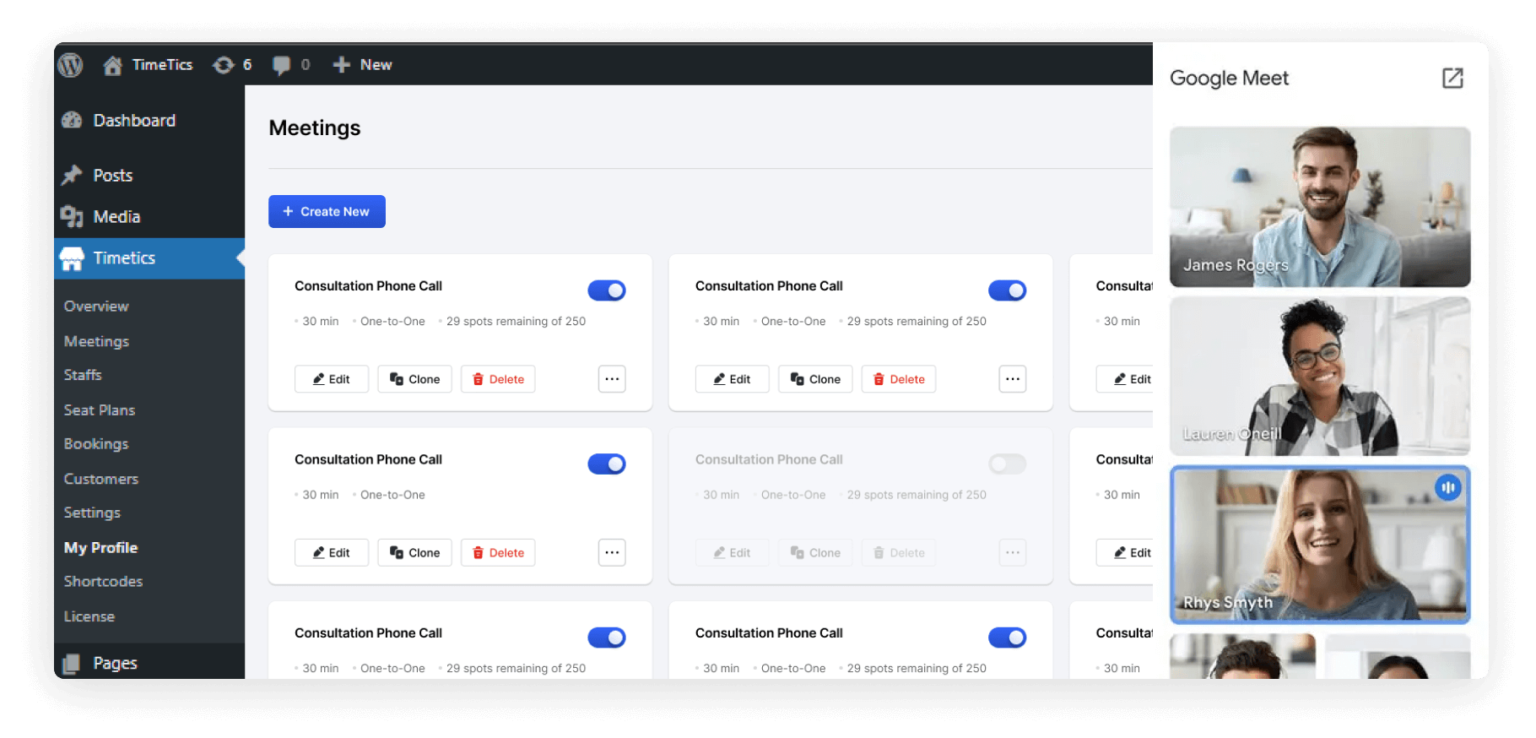The image size is (1536, 738).
Task: Expand more options on the second column card
Action: pos(1012,378)
